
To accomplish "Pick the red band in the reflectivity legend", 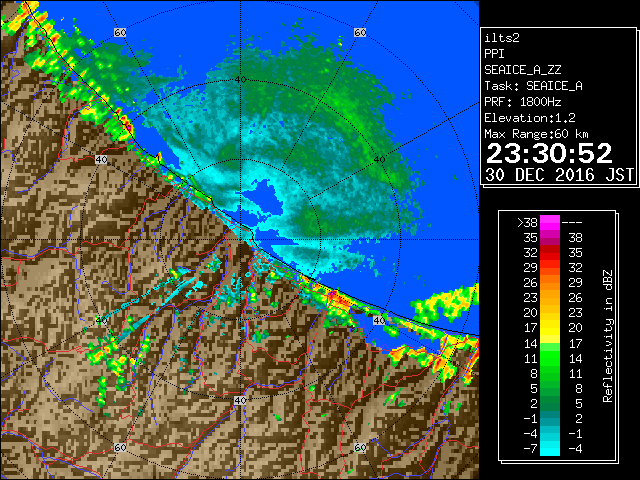I will click(550, 253).
